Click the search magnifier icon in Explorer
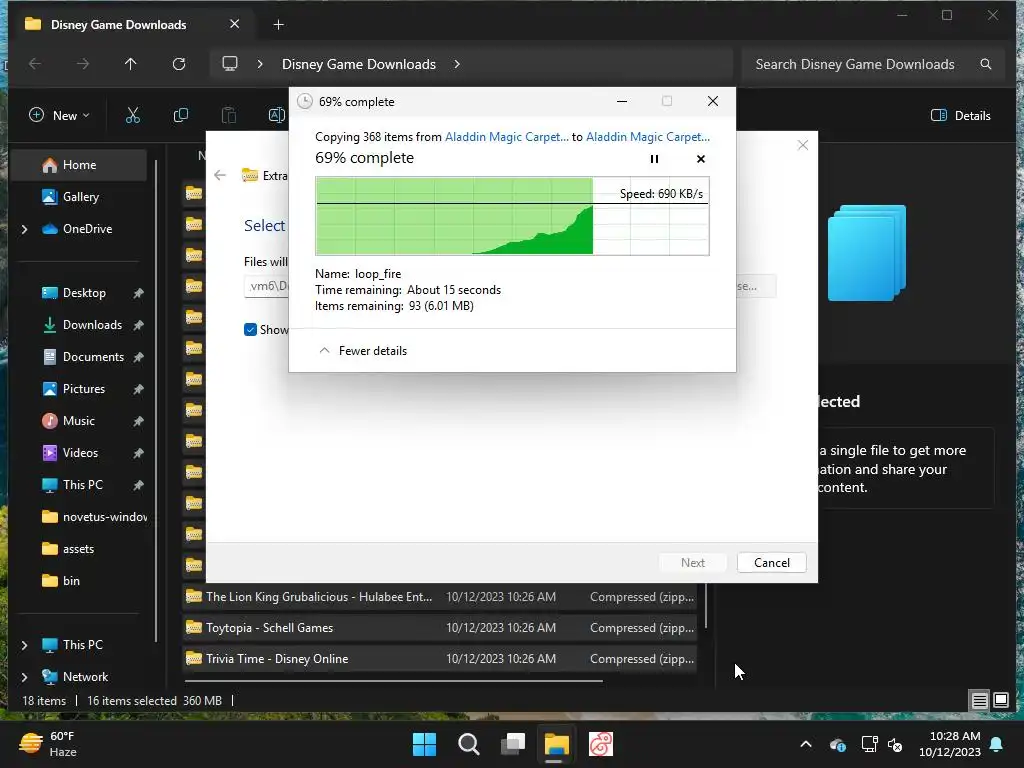 point(986,64)
